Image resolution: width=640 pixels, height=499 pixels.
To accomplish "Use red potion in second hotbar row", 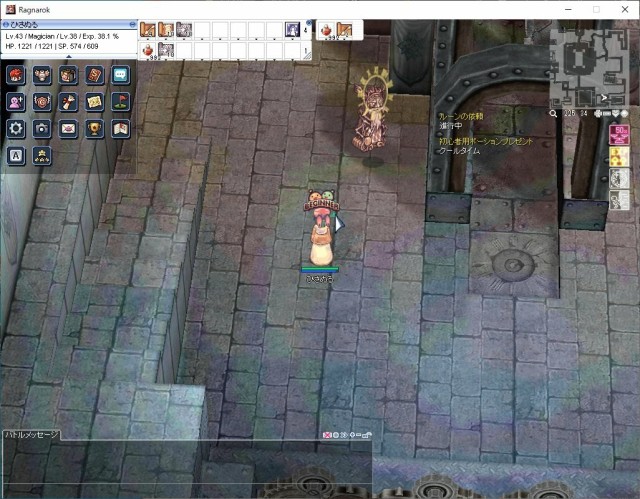I will pyautogui.click(x=148, y=51).
